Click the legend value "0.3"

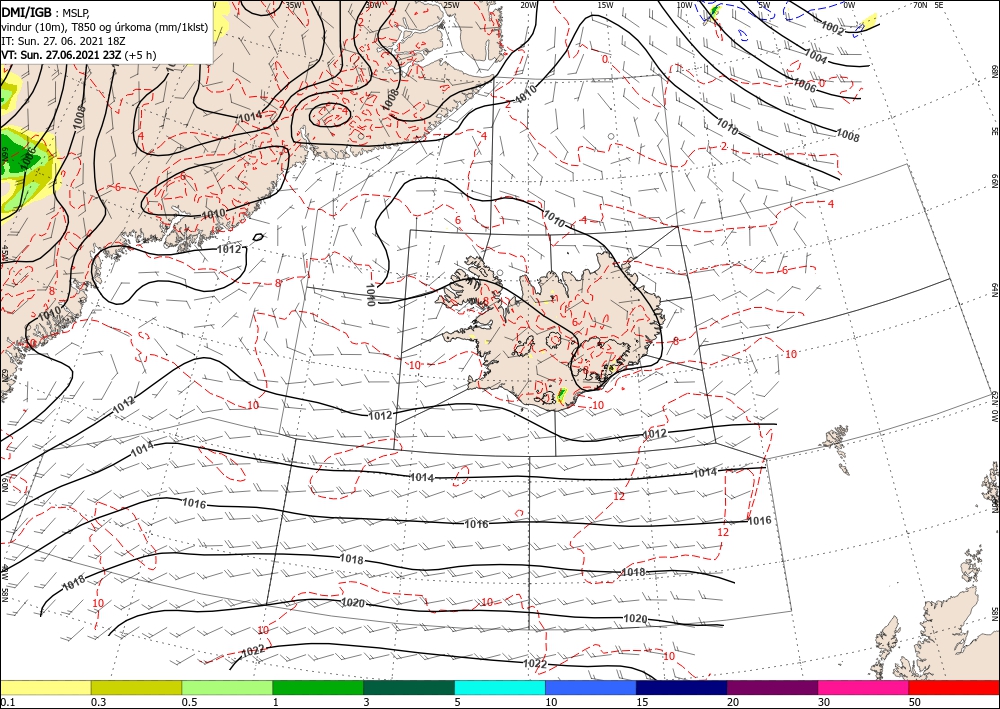pos(98,702)
